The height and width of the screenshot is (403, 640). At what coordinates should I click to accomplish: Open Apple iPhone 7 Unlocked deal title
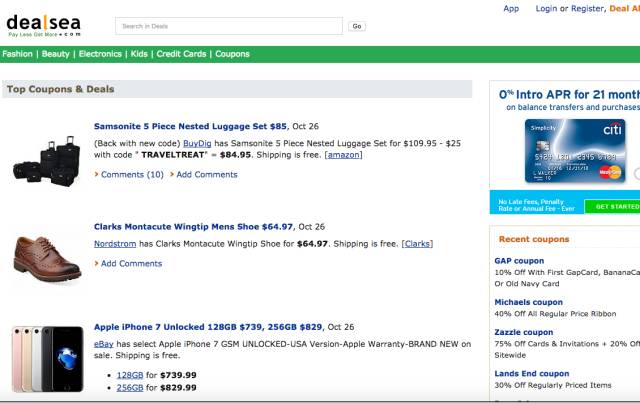pos(208,327)
